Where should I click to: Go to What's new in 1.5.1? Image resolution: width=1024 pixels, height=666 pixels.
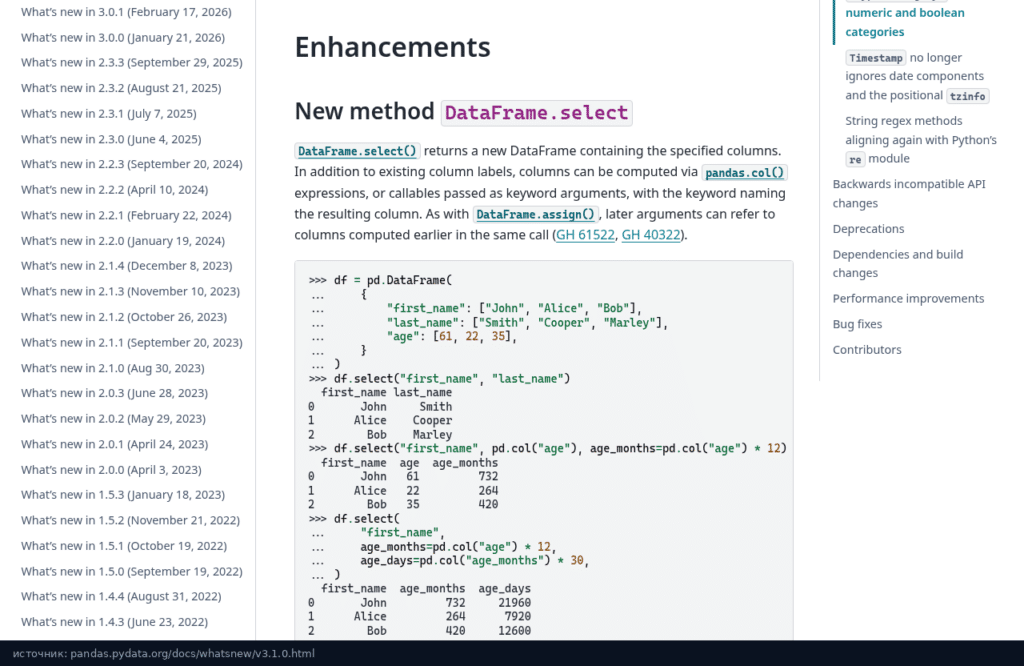(x=124, y=546)
